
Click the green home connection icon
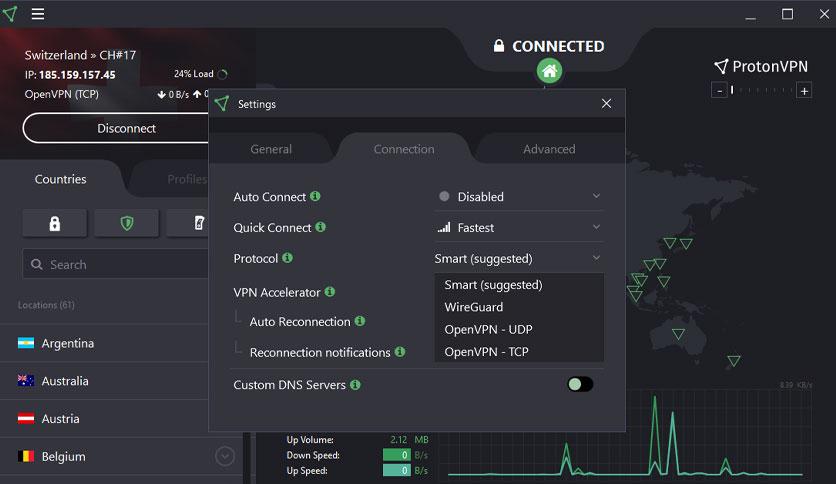(549, 71)
